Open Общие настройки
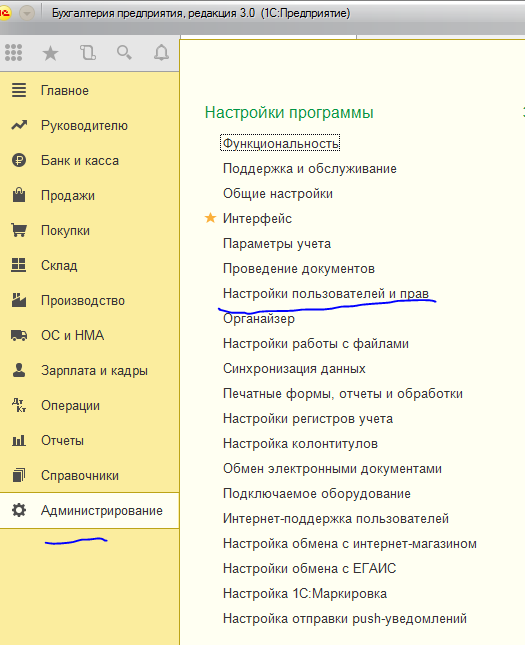Screen dimensions: 525x645 click(x=278, y=193)
